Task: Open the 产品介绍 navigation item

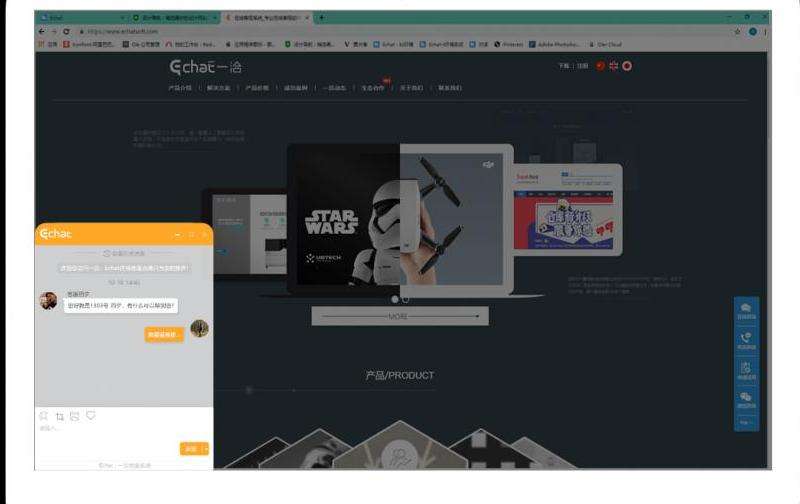Action: point(180,88)
